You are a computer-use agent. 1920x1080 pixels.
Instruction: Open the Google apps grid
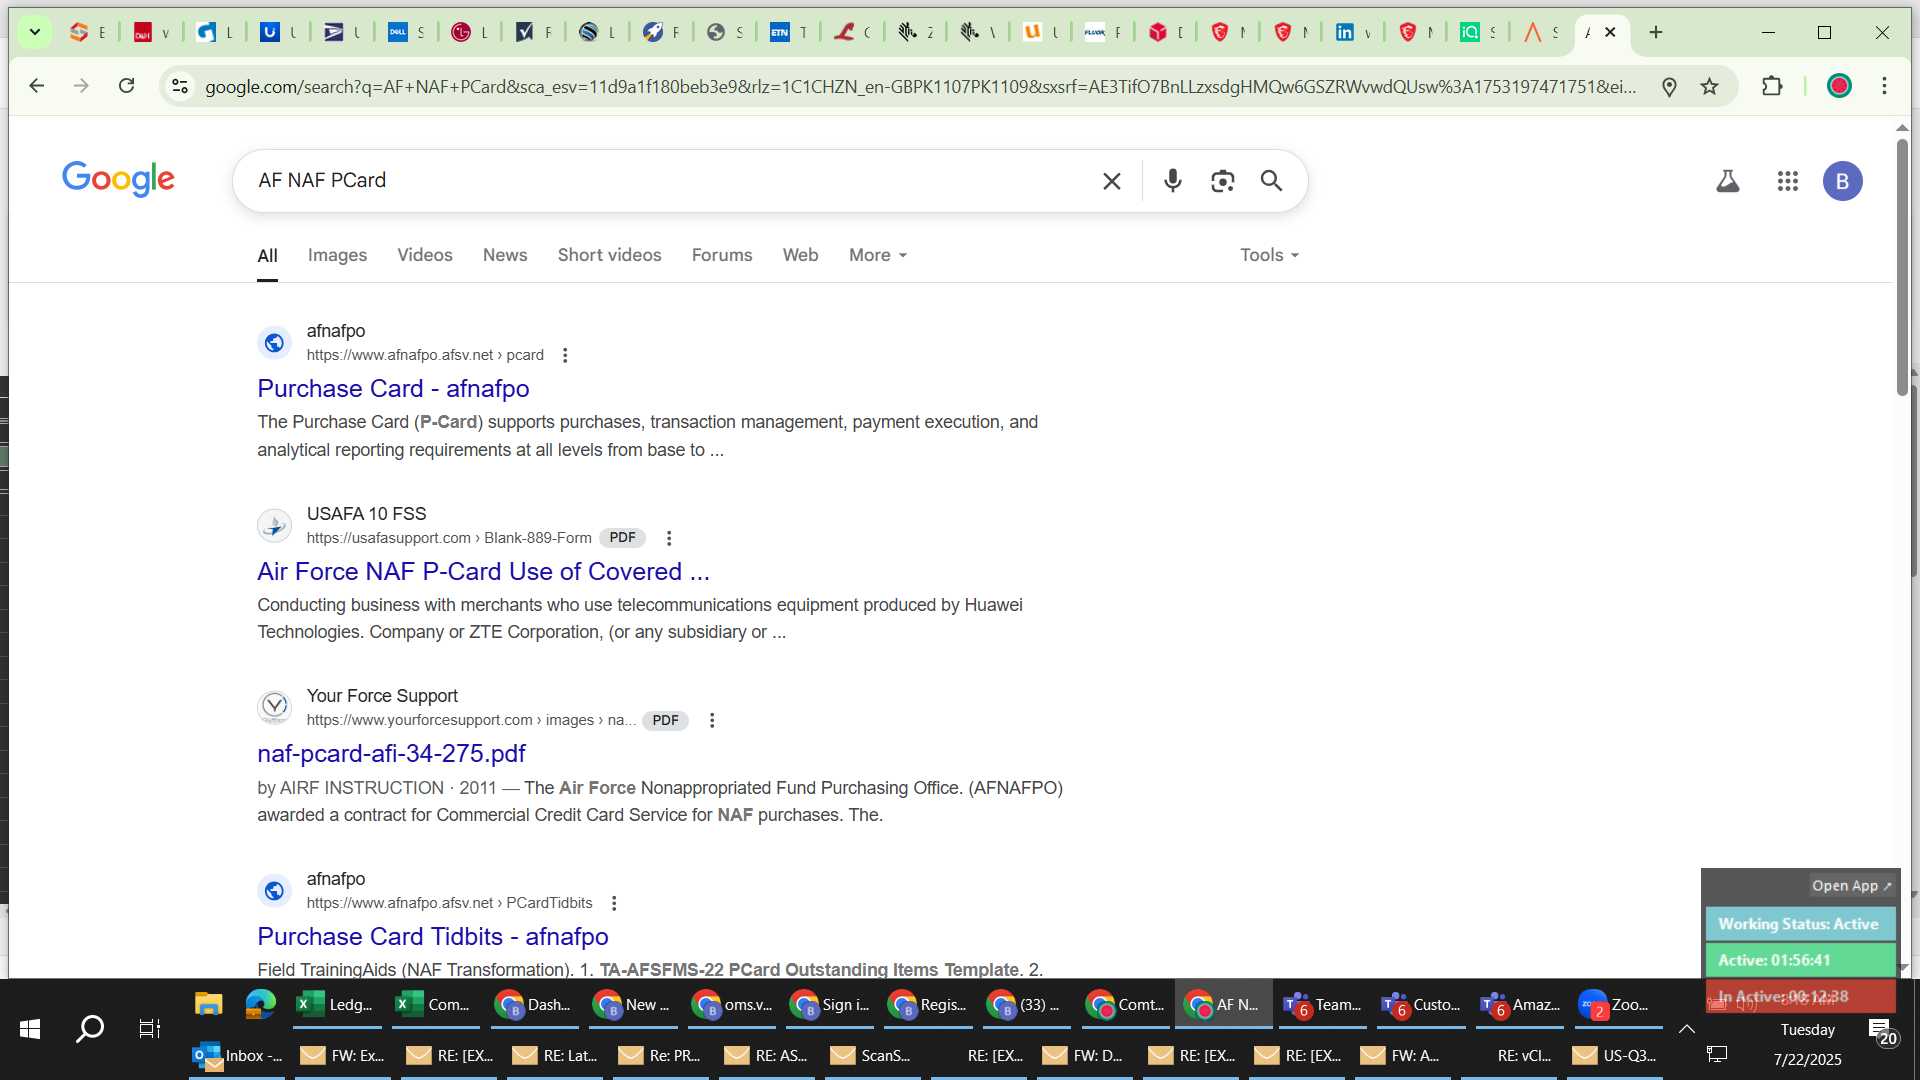tap(1788, 181)
